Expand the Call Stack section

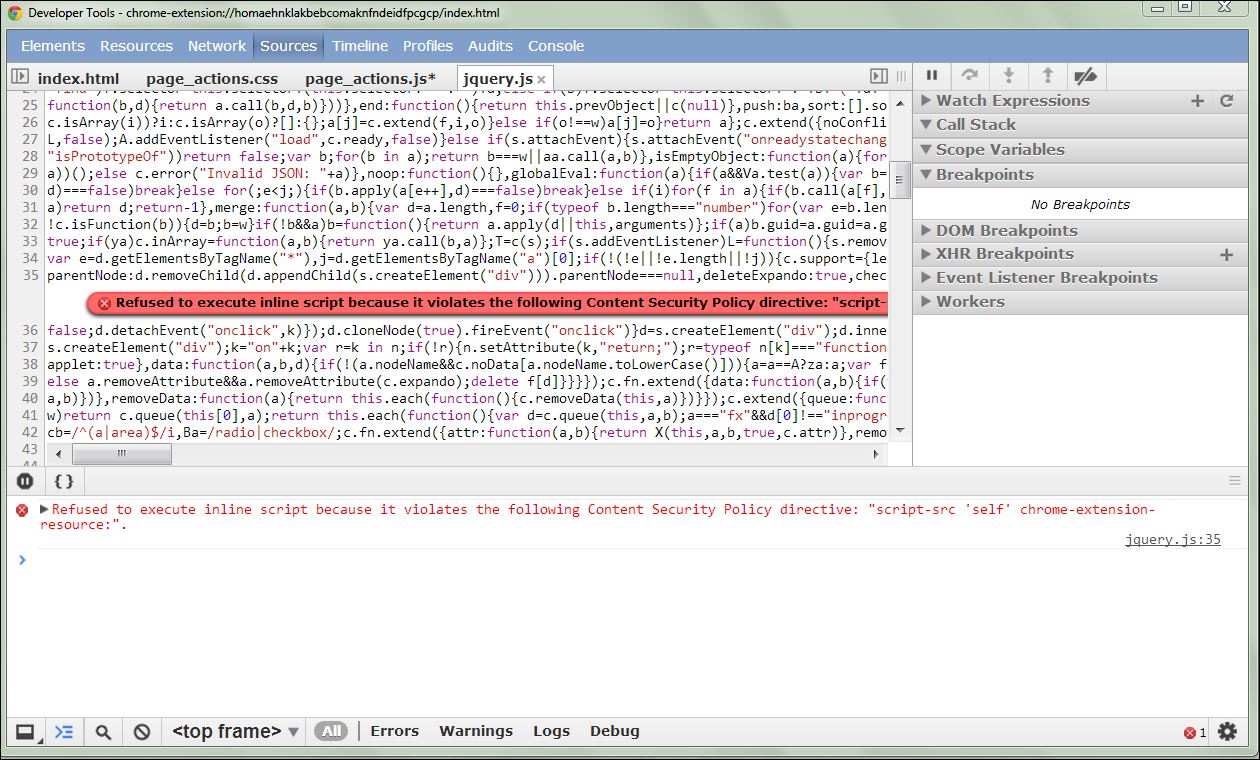tap(975, 125)
